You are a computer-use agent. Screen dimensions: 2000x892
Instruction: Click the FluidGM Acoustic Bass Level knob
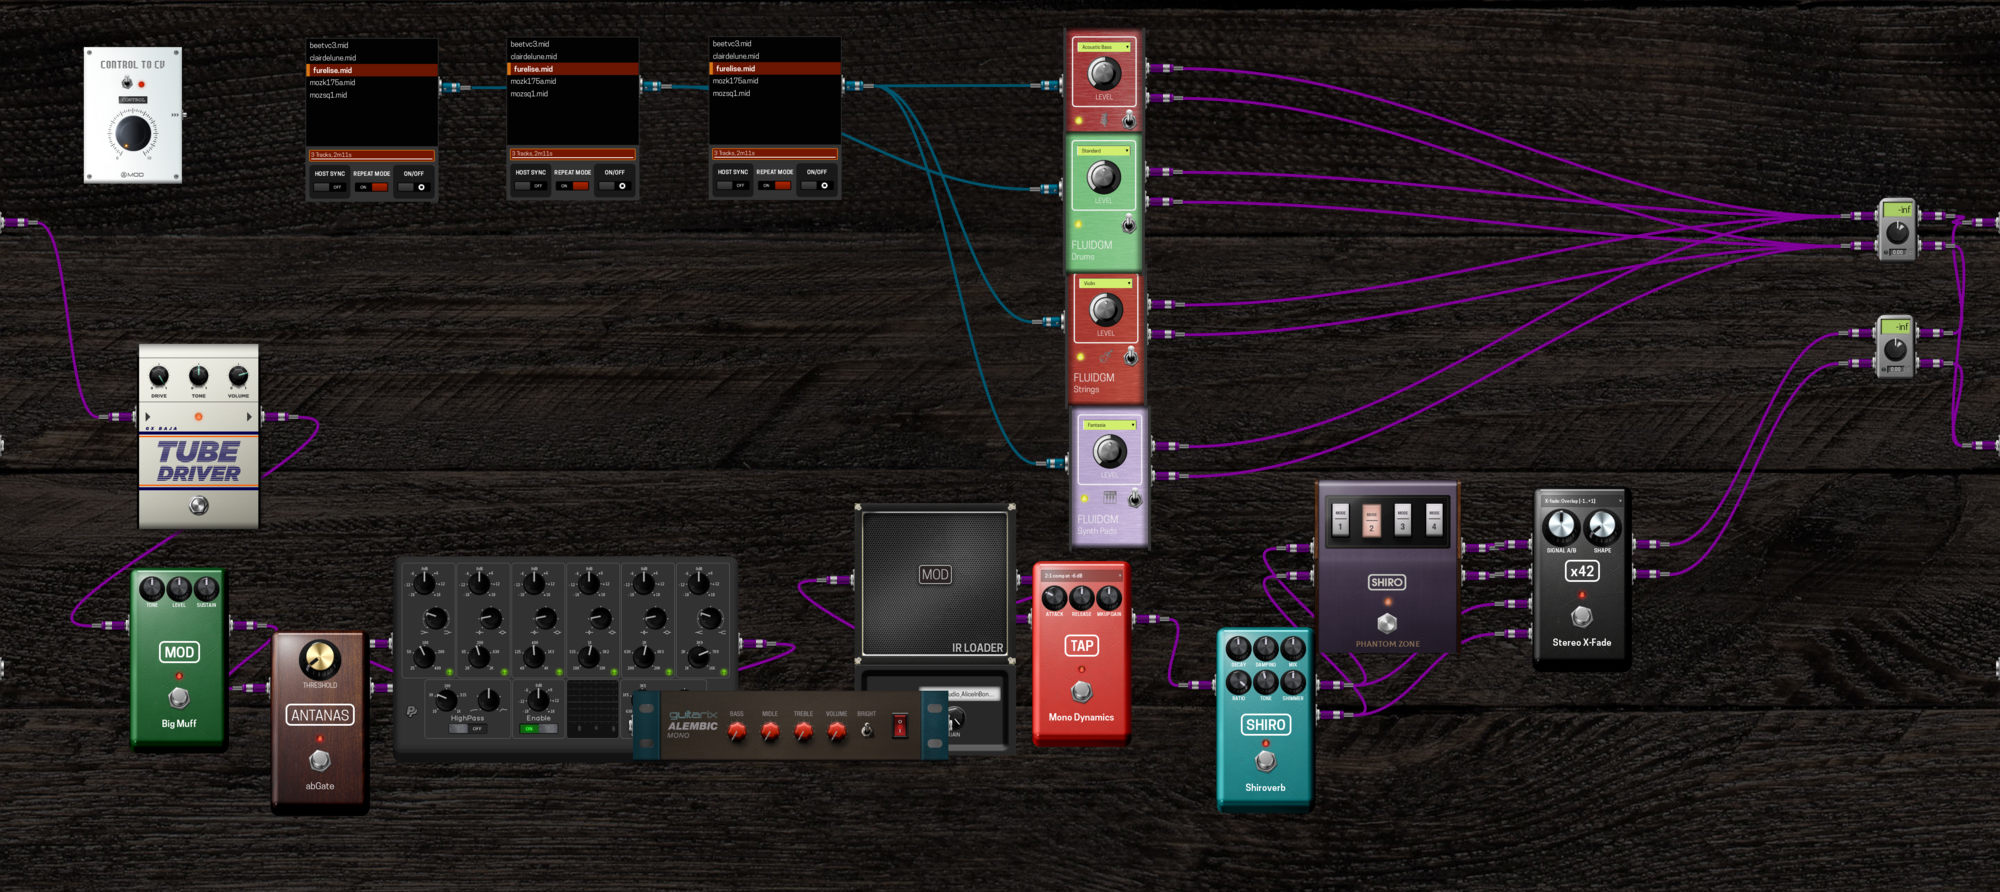coord(1104,73)
